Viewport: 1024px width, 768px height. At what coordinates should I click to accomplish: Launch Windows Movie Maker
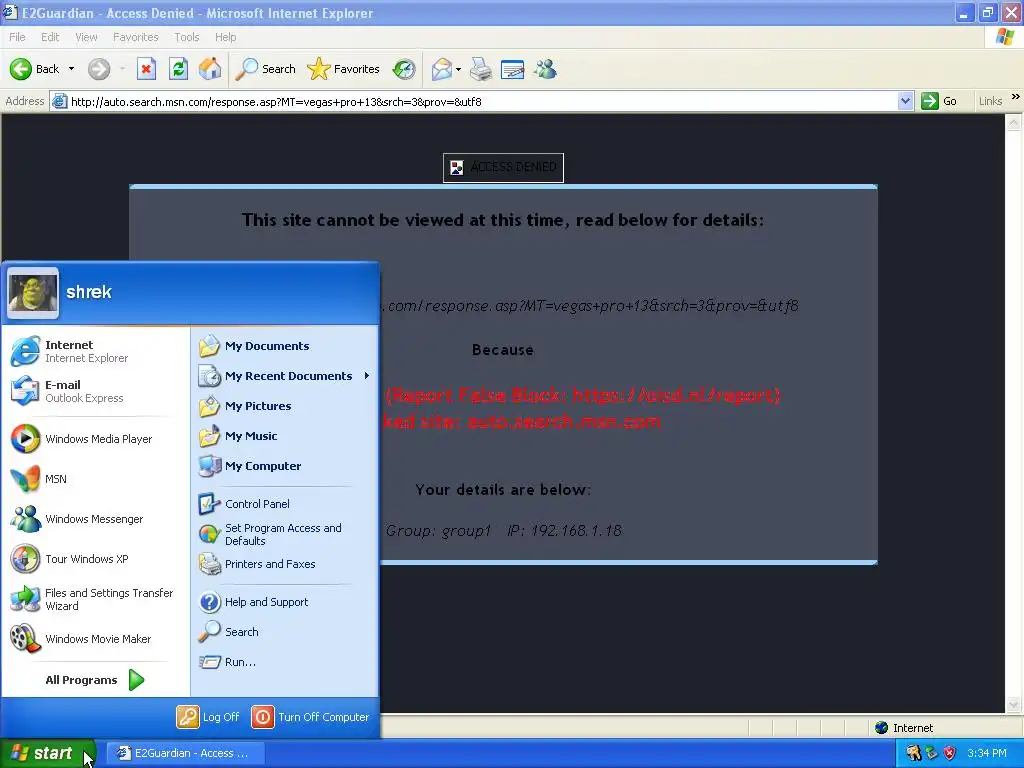pyautogui.click(x=95, y=639)
